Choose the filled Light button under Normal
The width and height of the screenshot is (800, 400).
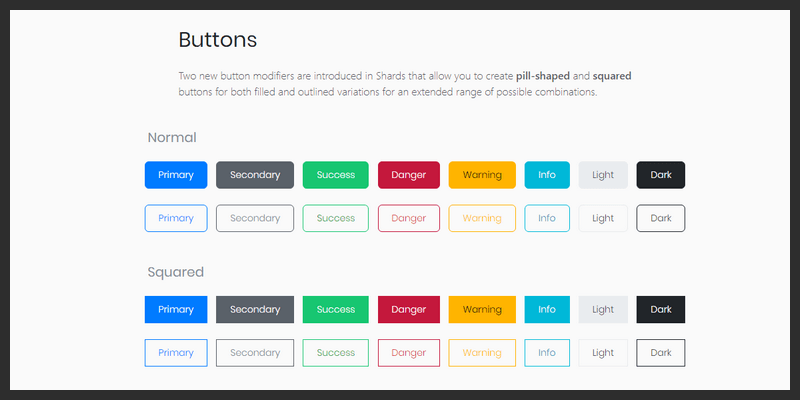603,175
